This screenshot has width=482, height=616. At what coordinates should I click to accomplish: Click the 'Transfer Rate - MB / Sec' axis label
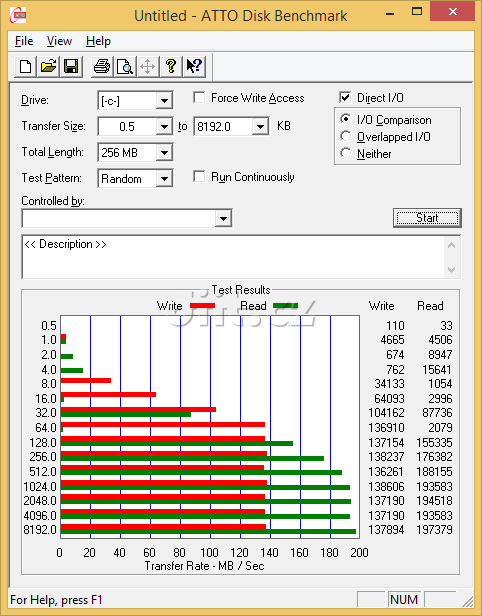[204, 566]
